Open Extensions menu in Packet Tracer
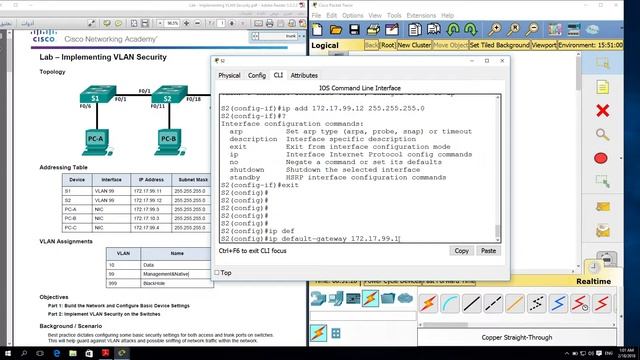640x360 pixels. pos(421,16)
